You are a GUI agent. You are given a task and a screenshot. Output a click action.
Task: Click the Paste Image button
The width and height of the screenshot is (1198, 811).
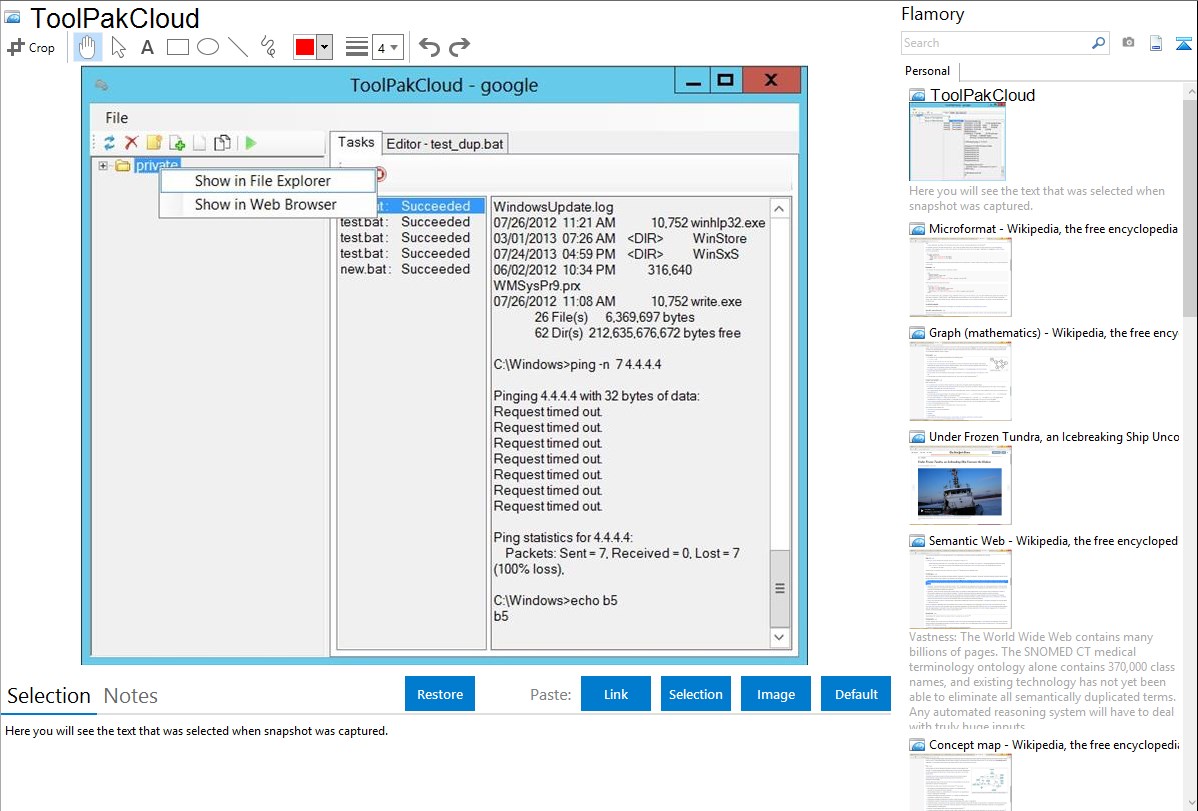pyautogui.click(x=775, y=694)
